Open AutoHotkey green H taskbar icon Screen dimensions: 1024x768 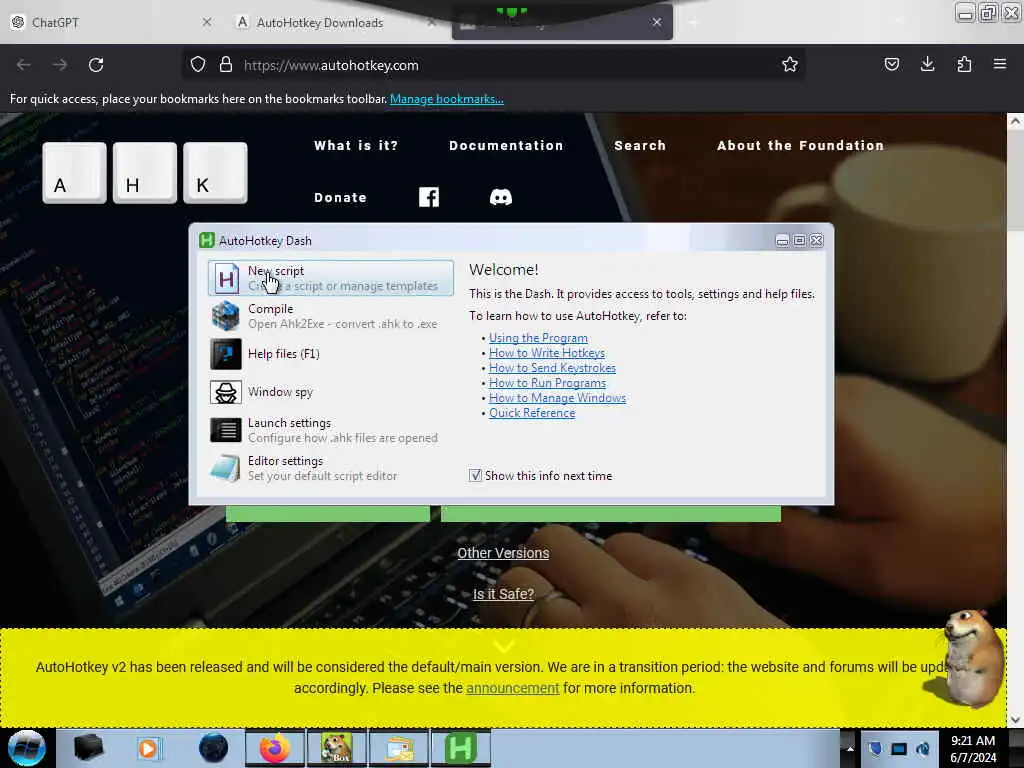(x=461, y=748)
